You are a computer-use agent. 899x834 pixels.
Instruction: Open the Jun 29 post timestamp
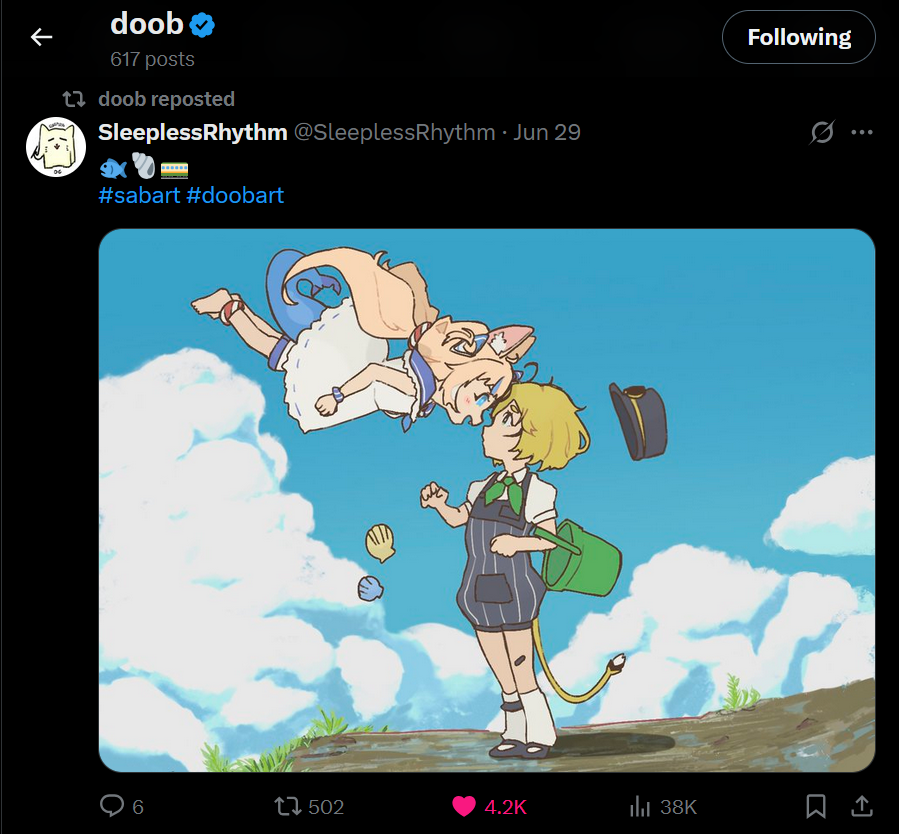pos(547,132)
